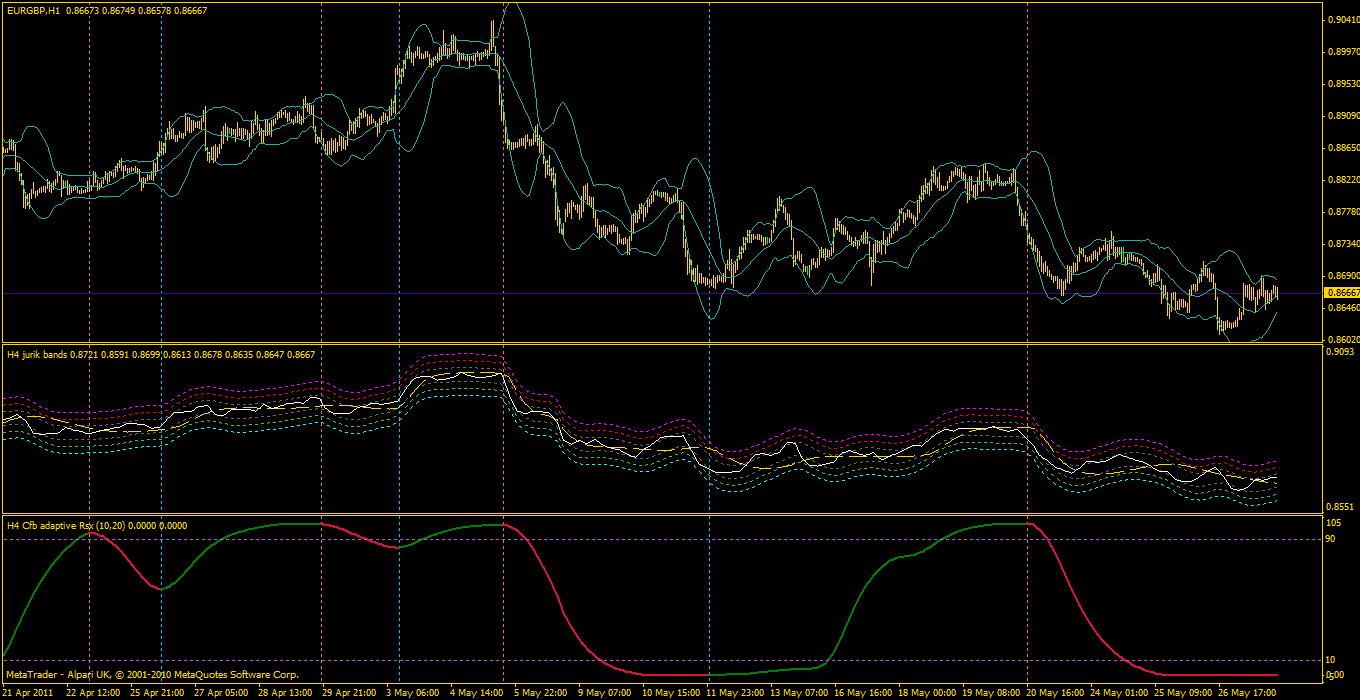This screenshot has height=700, width=1360.
Task: Click the 24 May 01:00 time label
Action: 1118,692
